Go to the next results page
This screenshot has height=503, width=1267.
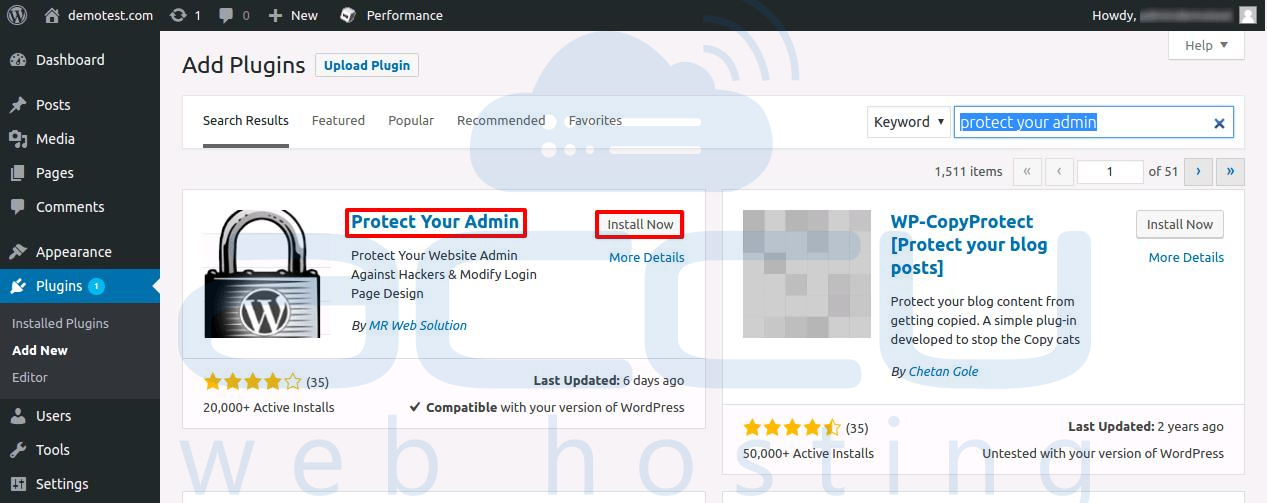click(1198, 172)
